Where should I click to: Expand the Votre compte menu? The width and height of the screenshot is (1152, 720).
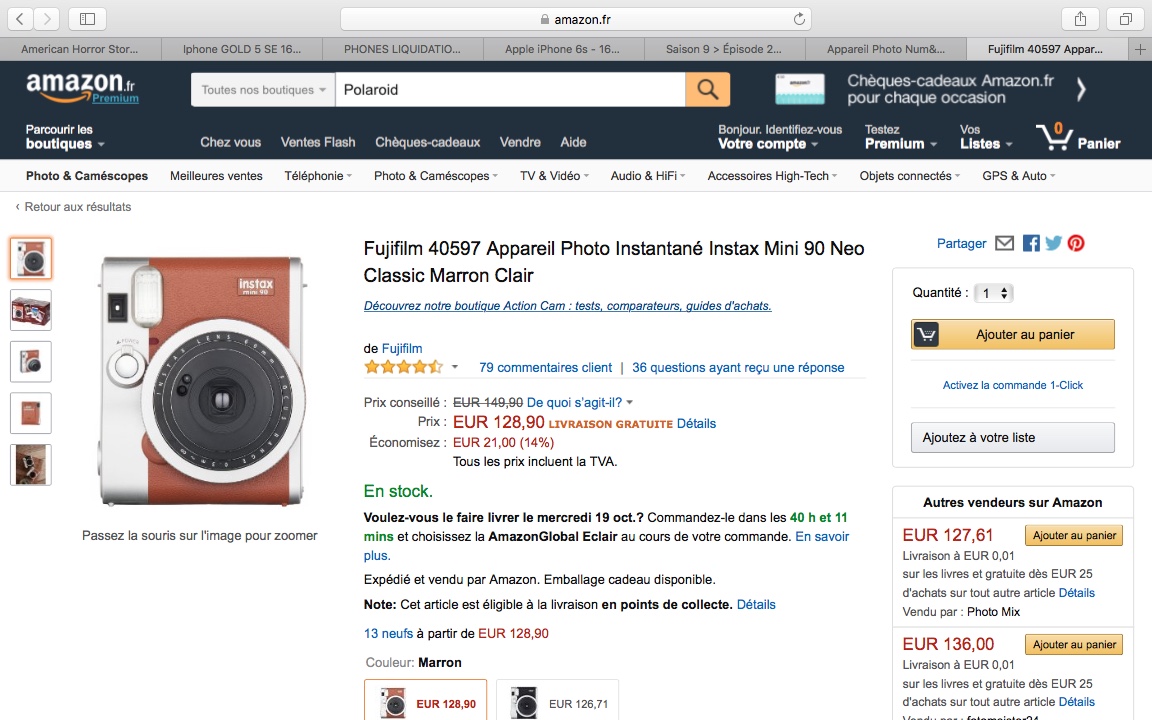tap(767, 144)
